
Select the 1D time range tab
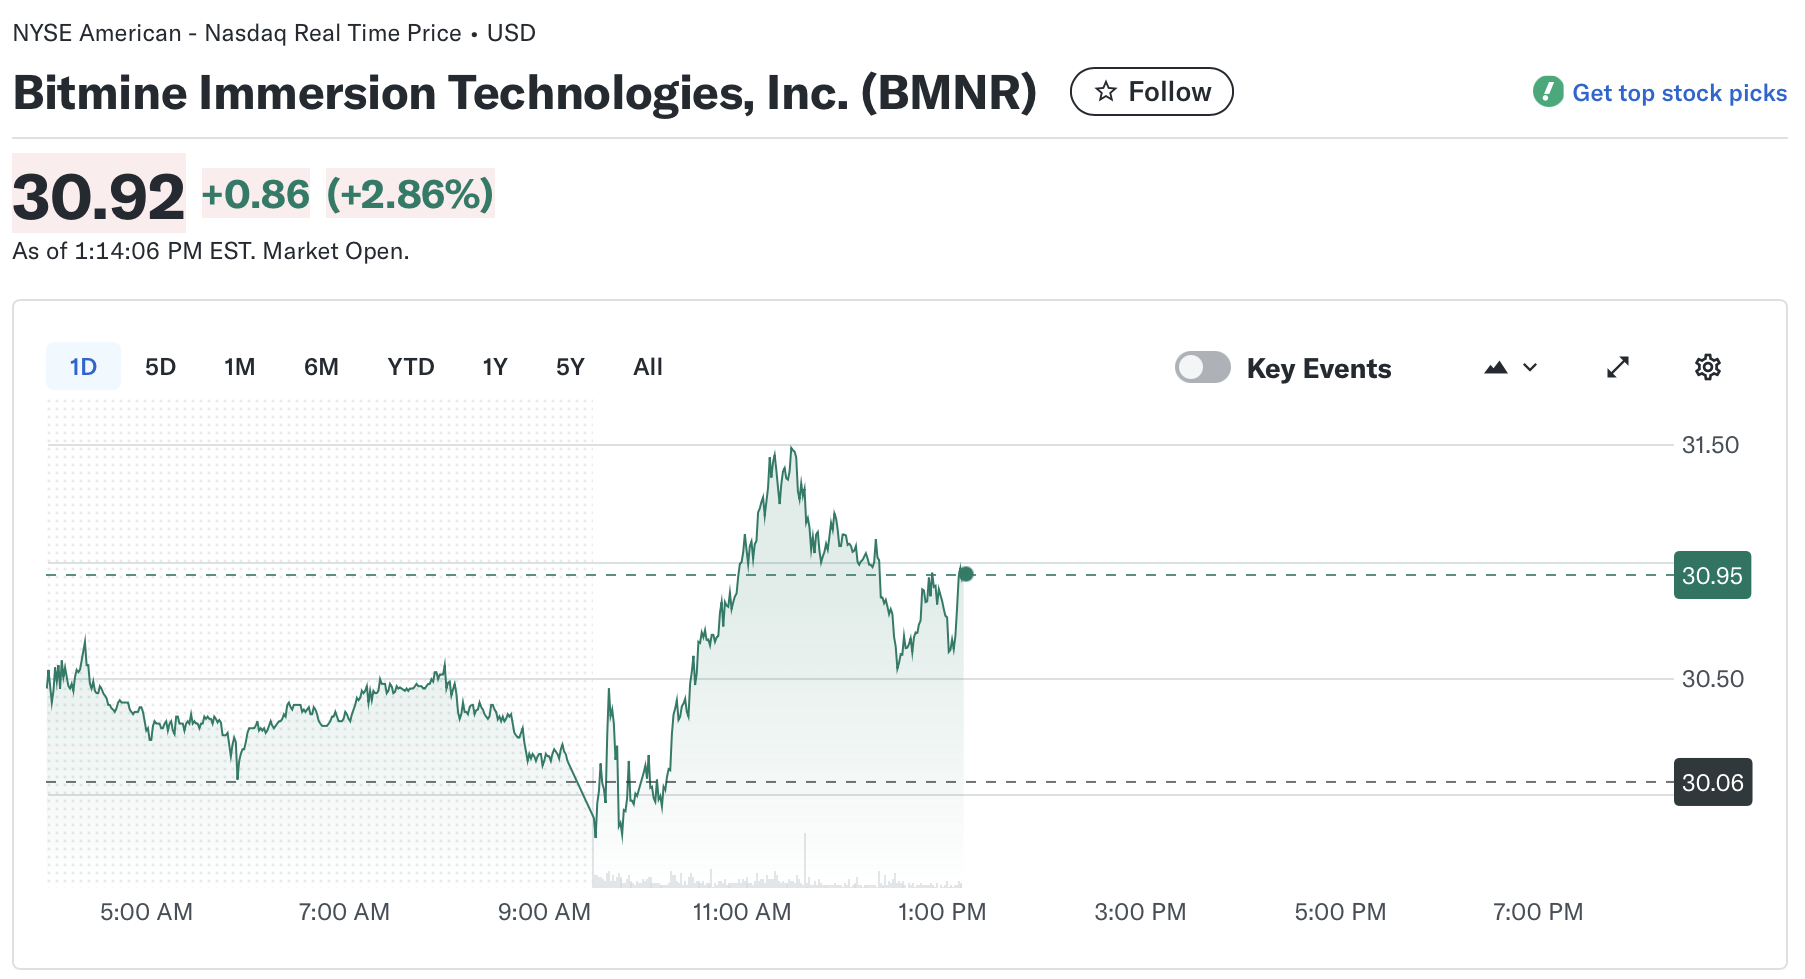pyautogui.click(x=83, y=367)
